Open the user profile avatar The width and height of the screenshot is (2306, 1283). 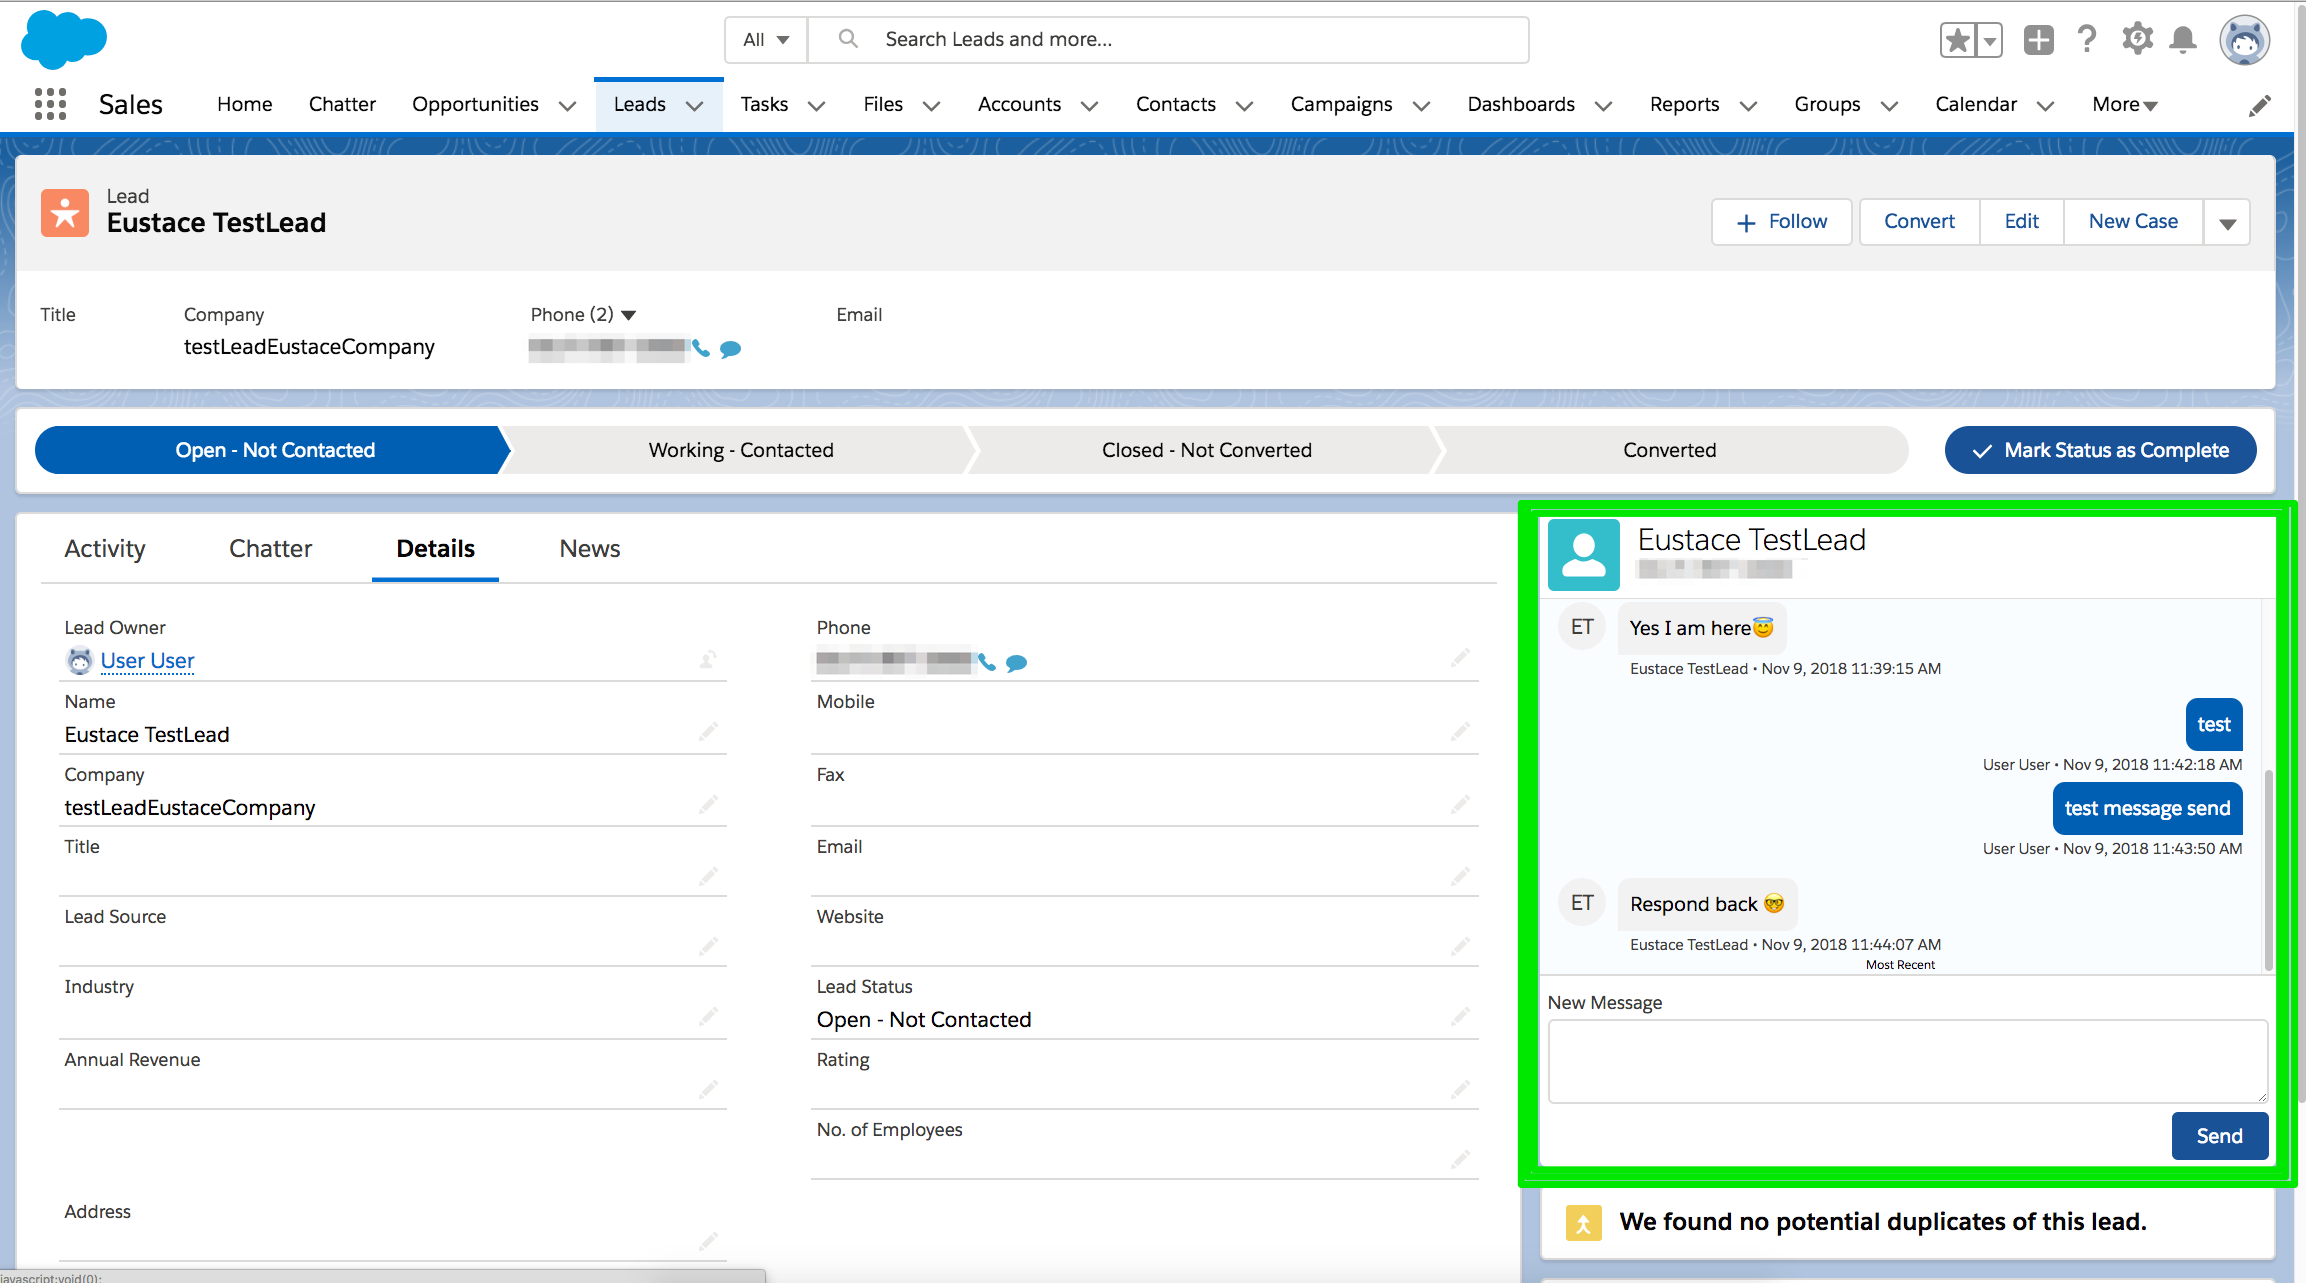tap(2245, 40)
